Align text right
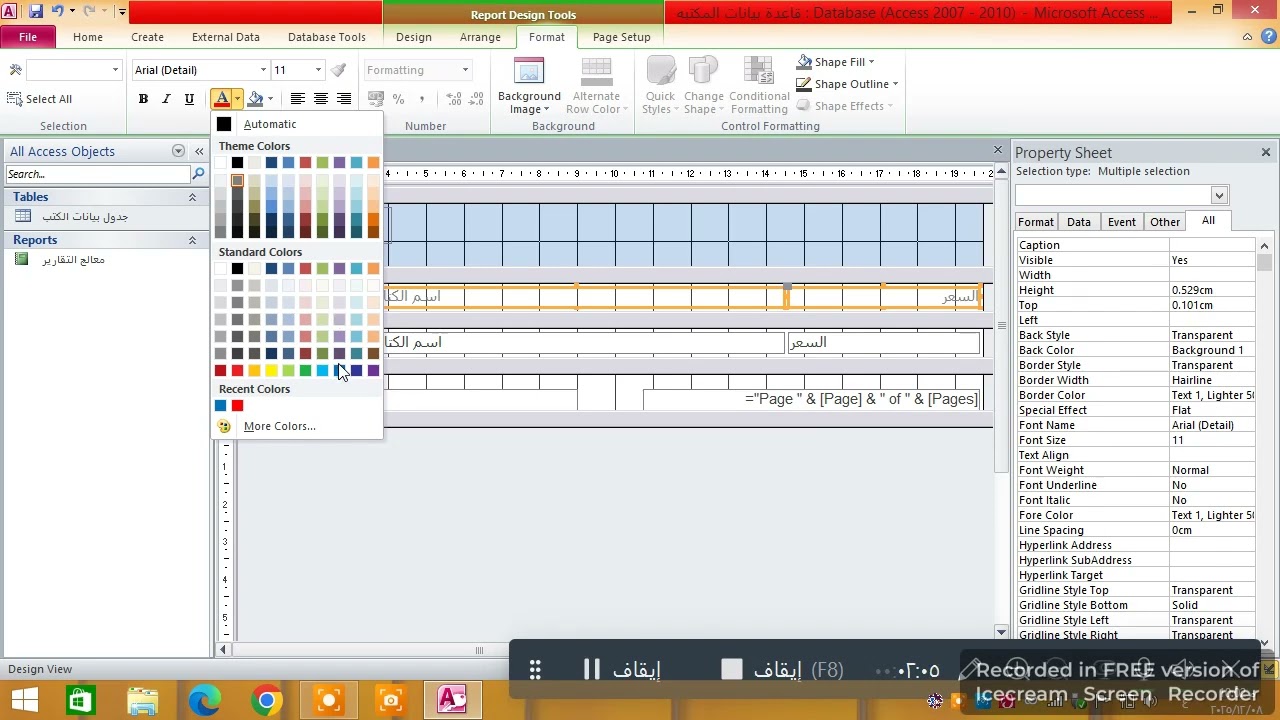The image size is (1280, 720). pyautogui.click(x=344, y=99)
